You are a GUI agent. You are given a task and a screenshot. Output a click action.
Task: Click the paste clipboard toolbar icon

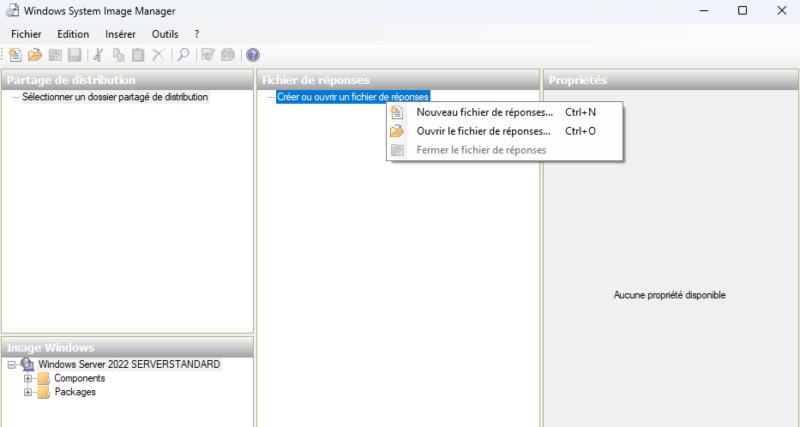point(138,55)
